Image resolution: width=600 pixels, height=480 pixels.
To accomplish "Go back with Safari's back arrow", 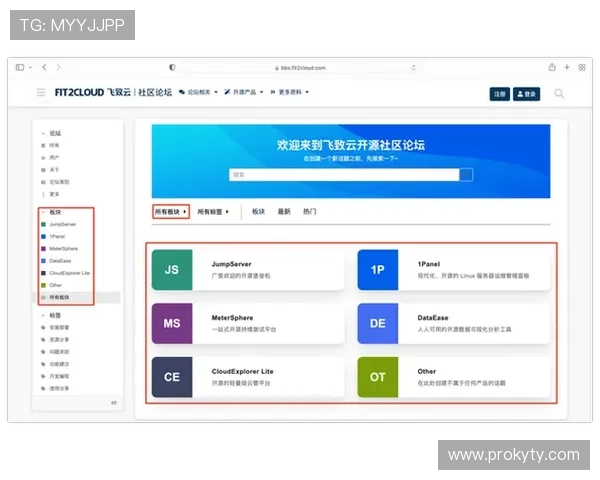I will 44,67.
